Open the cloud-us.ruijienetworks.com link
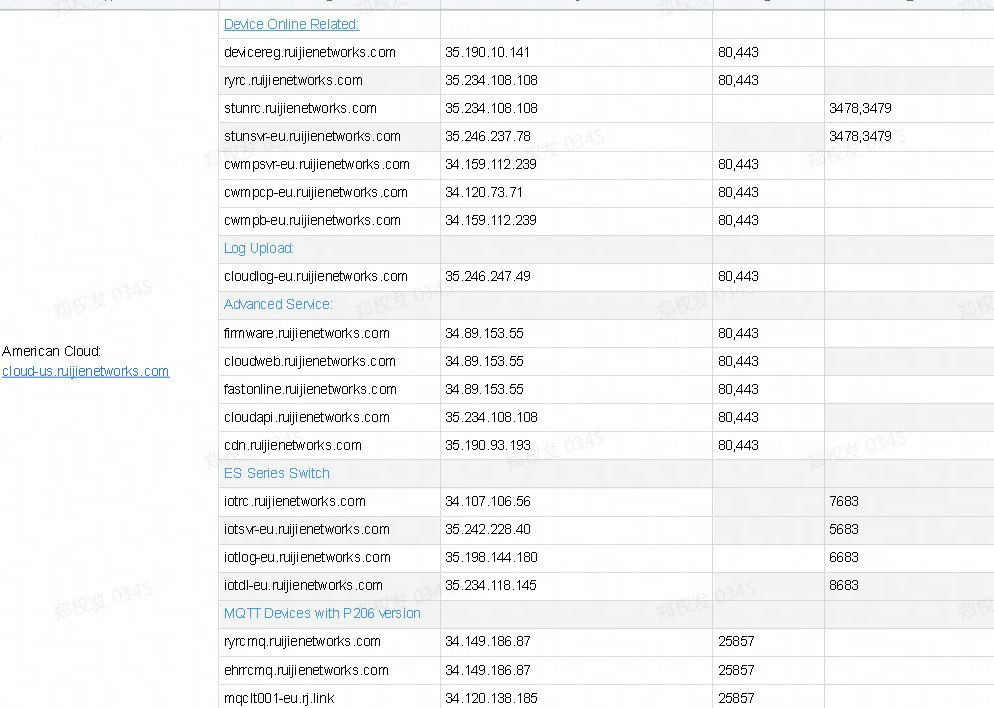The height and width of the screenshot is (708, 994). coord(85,371)
